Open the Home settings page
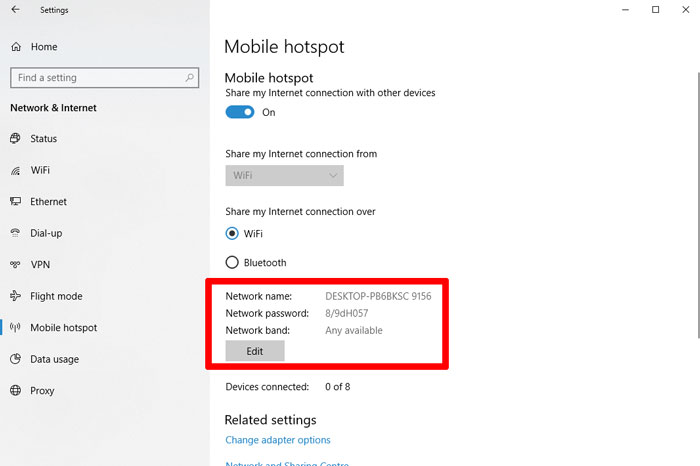This screenshot has height=466, width=700. point(44,47)
